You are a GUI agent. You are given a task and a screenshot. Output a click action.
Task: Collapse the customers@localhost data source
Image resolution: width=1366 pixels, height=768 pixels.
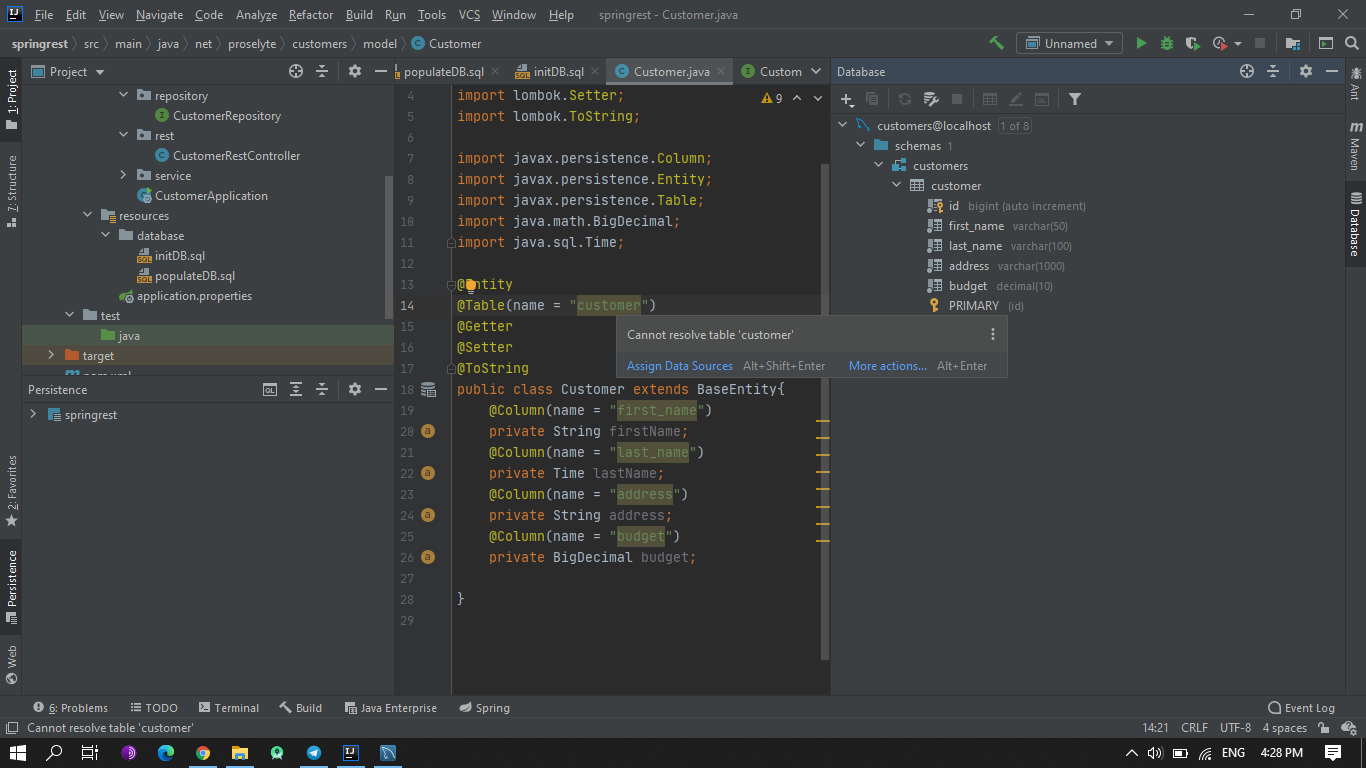(x=843, y=125)
